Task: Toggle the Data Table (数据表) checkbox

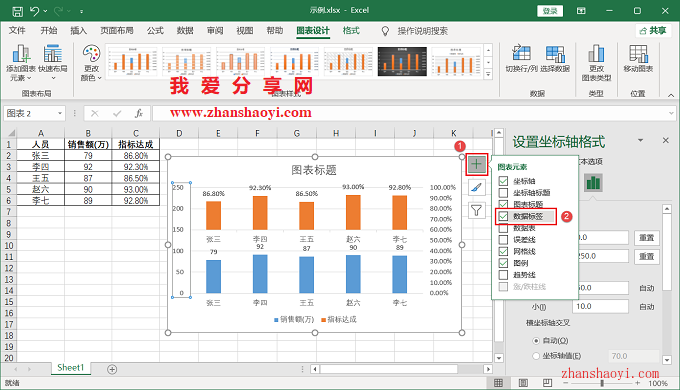Action: pyautogui.click(x=503, y=228)
